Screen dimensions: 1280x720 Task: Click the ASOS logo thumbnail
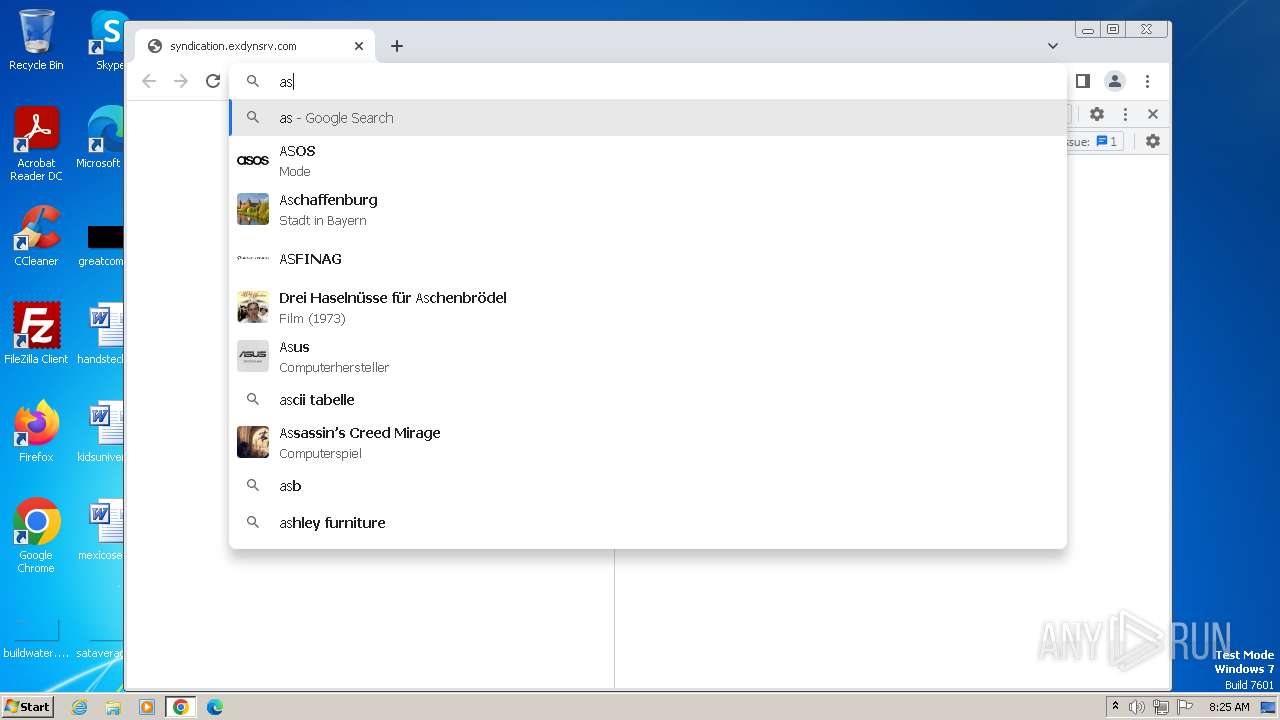coord(253,160)
